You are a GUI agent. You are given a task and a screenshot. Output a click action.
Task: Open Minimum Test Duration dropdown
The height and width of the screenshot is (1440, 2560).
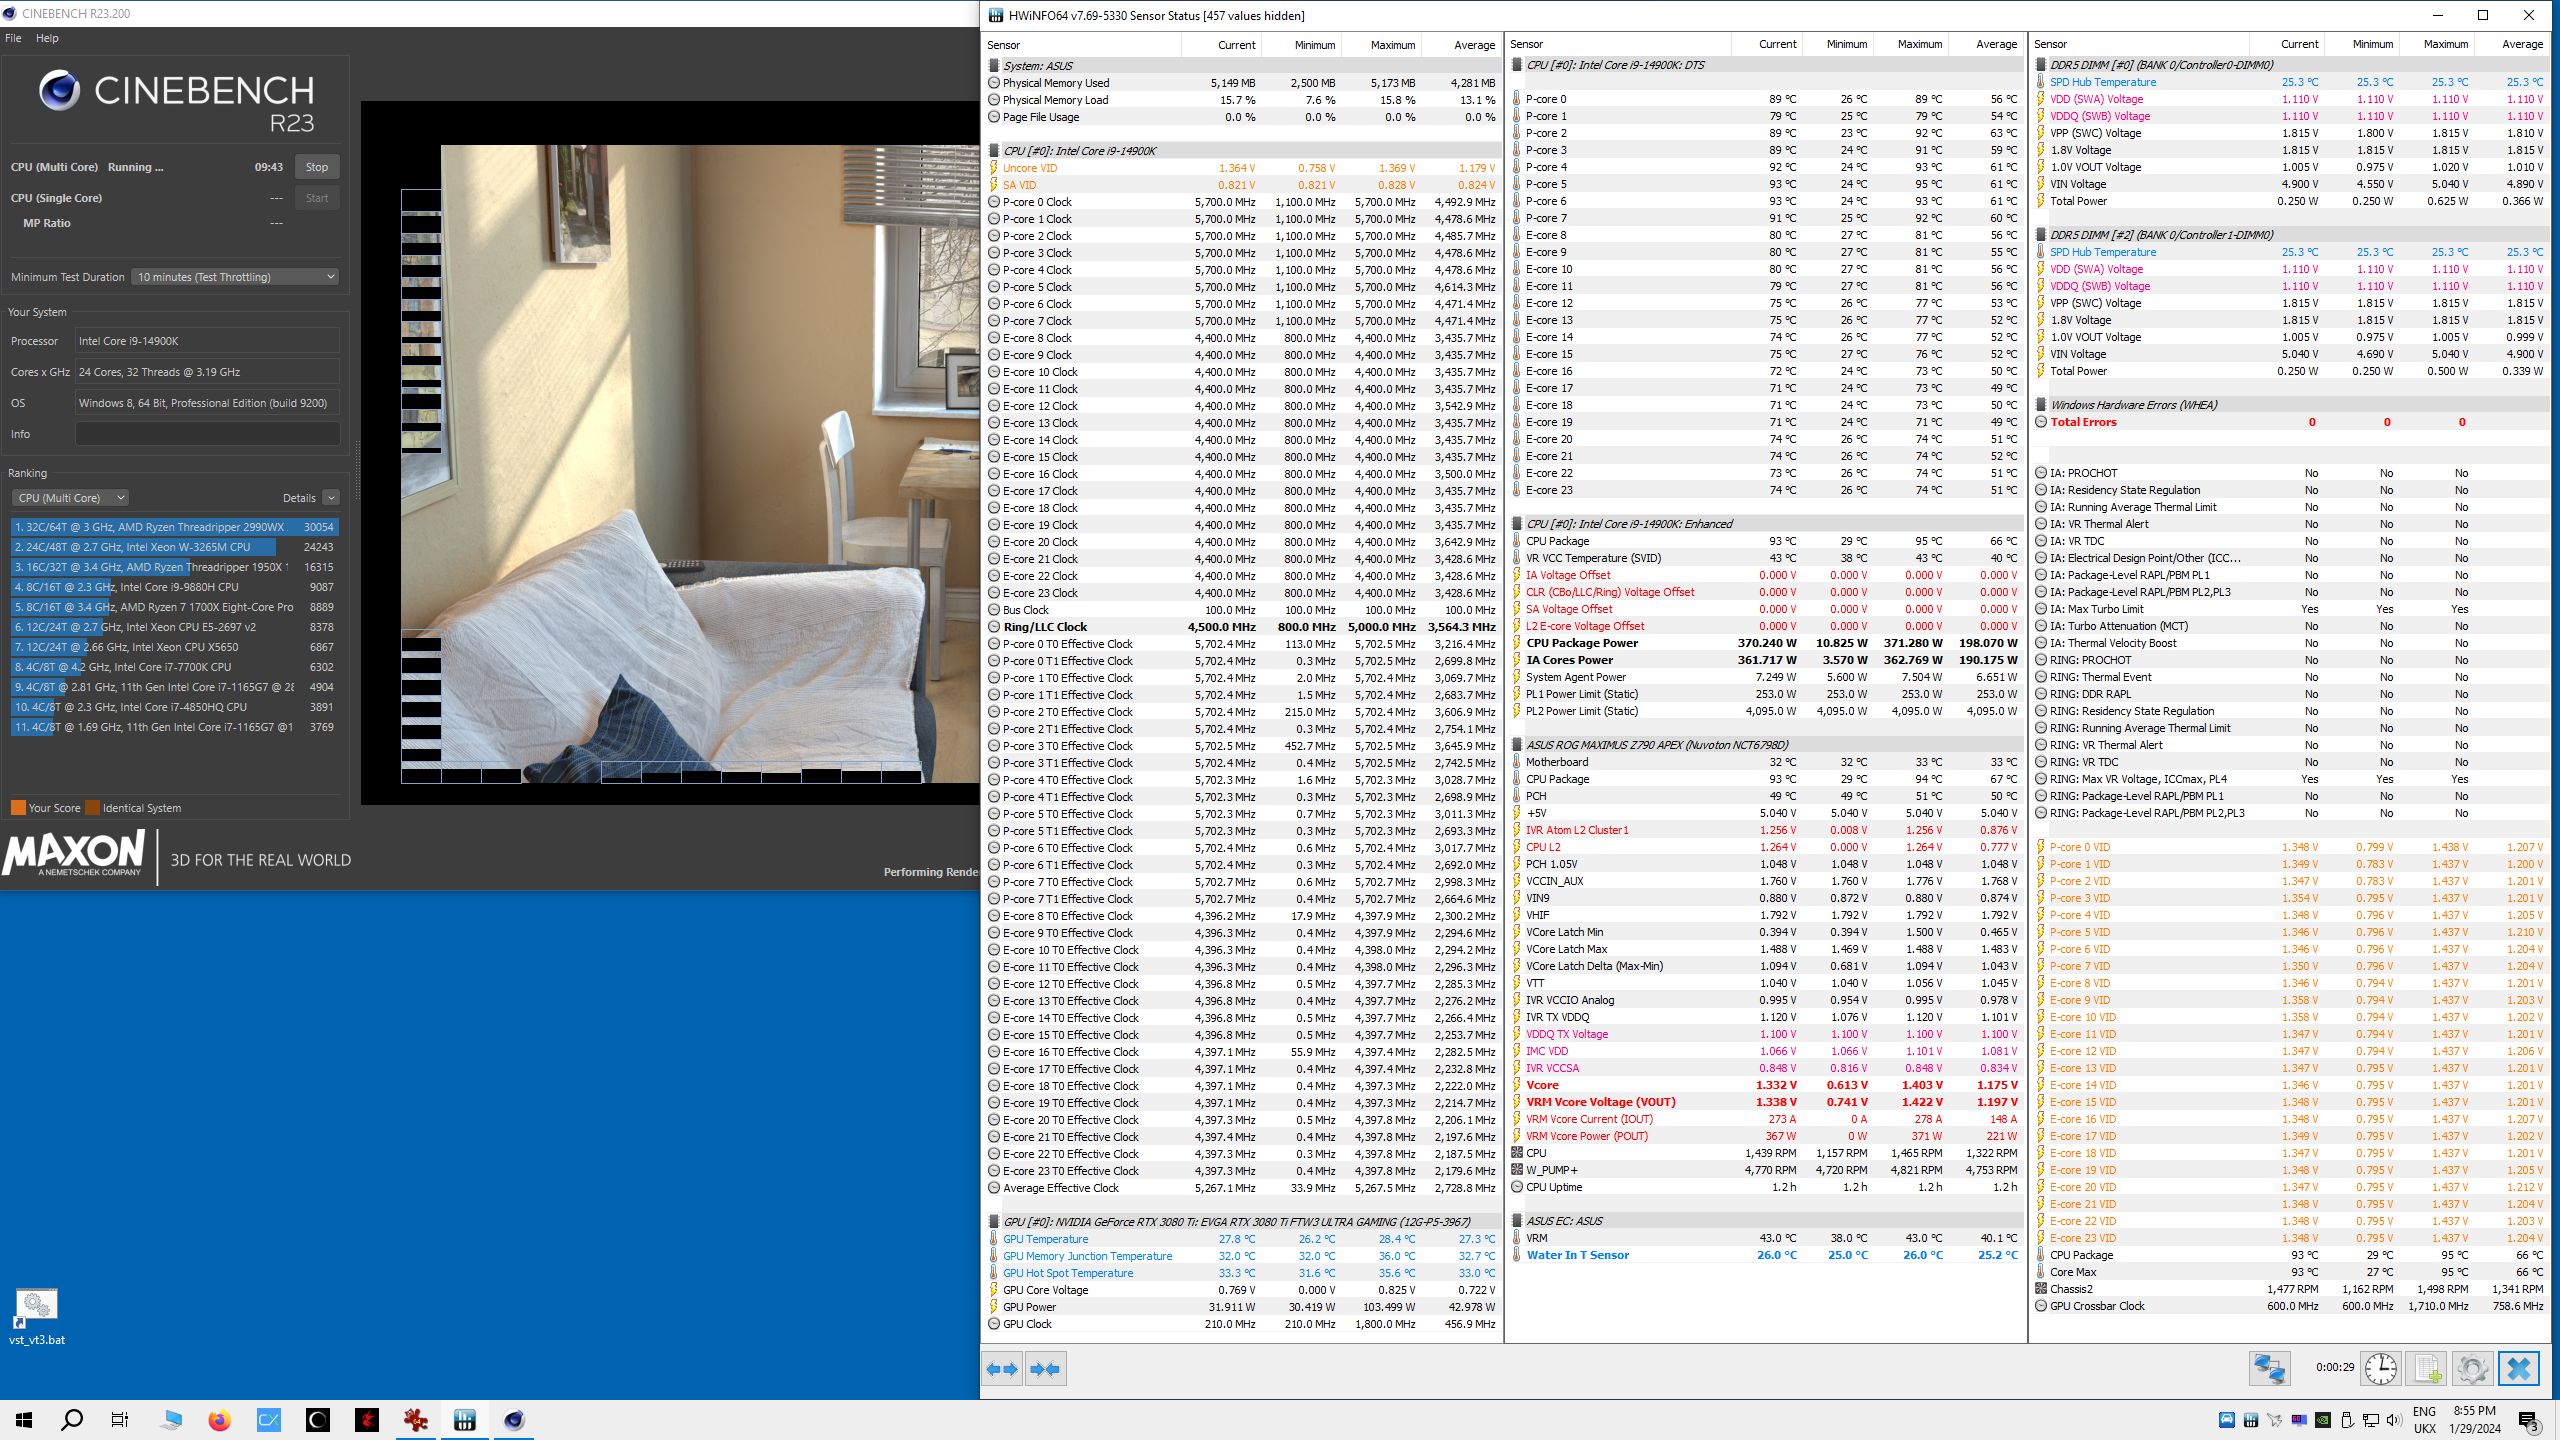tap(236, 277)
